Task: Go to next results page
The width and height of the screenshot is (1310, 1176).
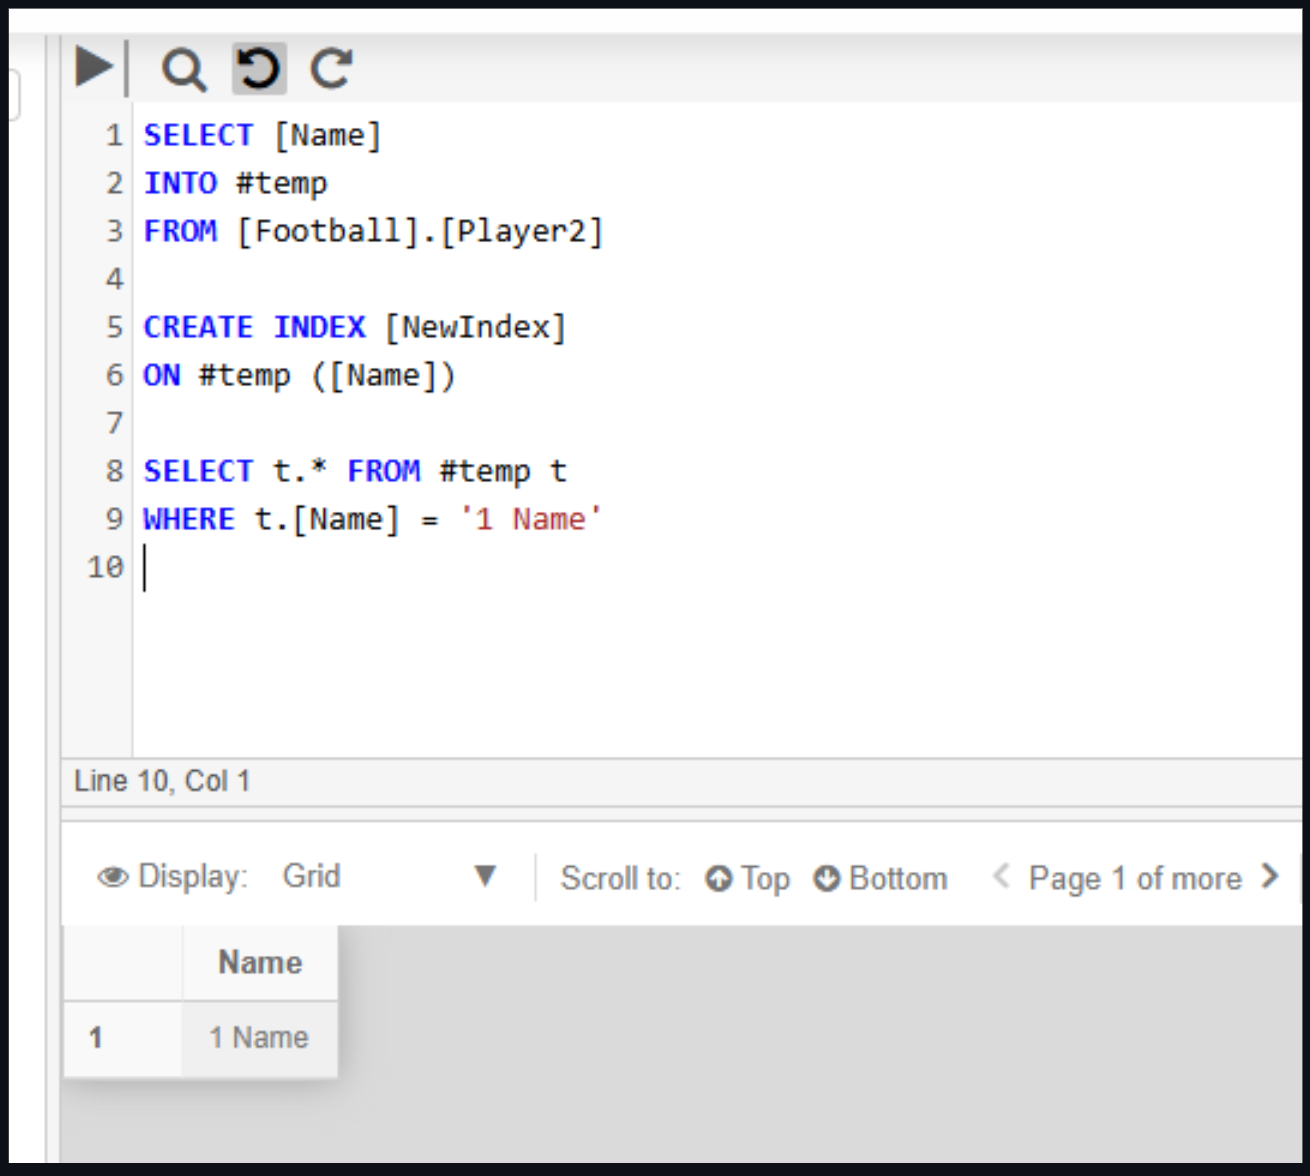Action: pyautogui.click(x=1270, y=877)
